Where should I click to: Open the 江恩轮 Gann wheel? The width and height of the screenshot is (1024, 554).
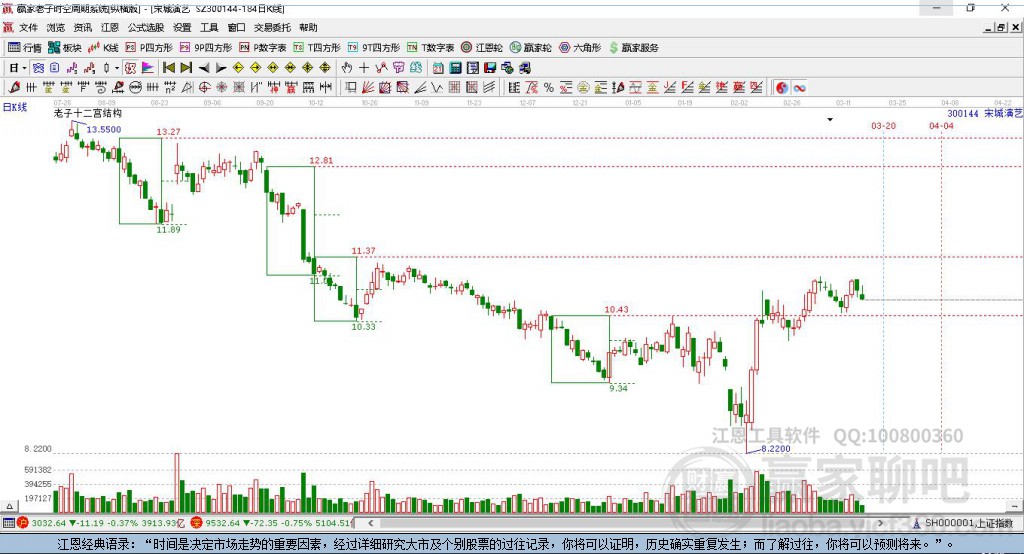(x=482, y=48)
